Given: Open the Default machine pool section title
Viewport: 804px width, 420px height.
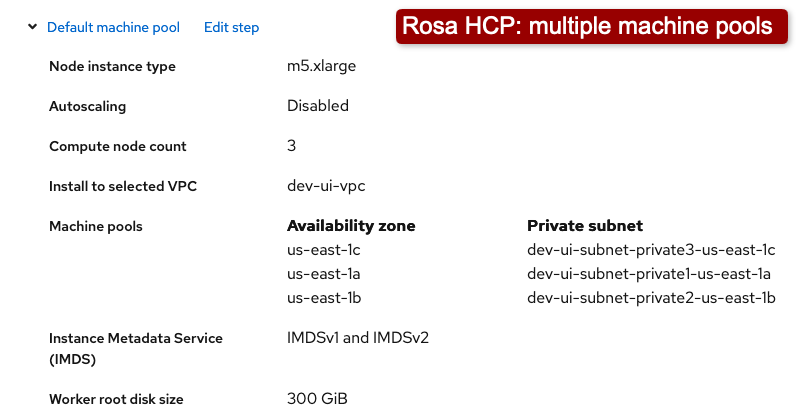Looking at the screenshot, I should point(113,28).
